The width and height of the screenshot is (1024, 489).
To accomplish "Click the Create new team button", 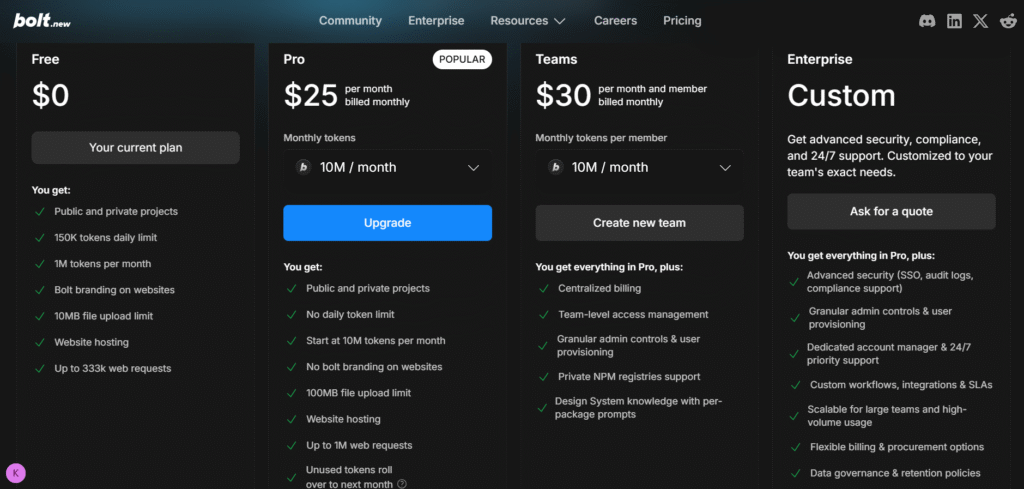I will pyautogui.click(x=639, y=223).
